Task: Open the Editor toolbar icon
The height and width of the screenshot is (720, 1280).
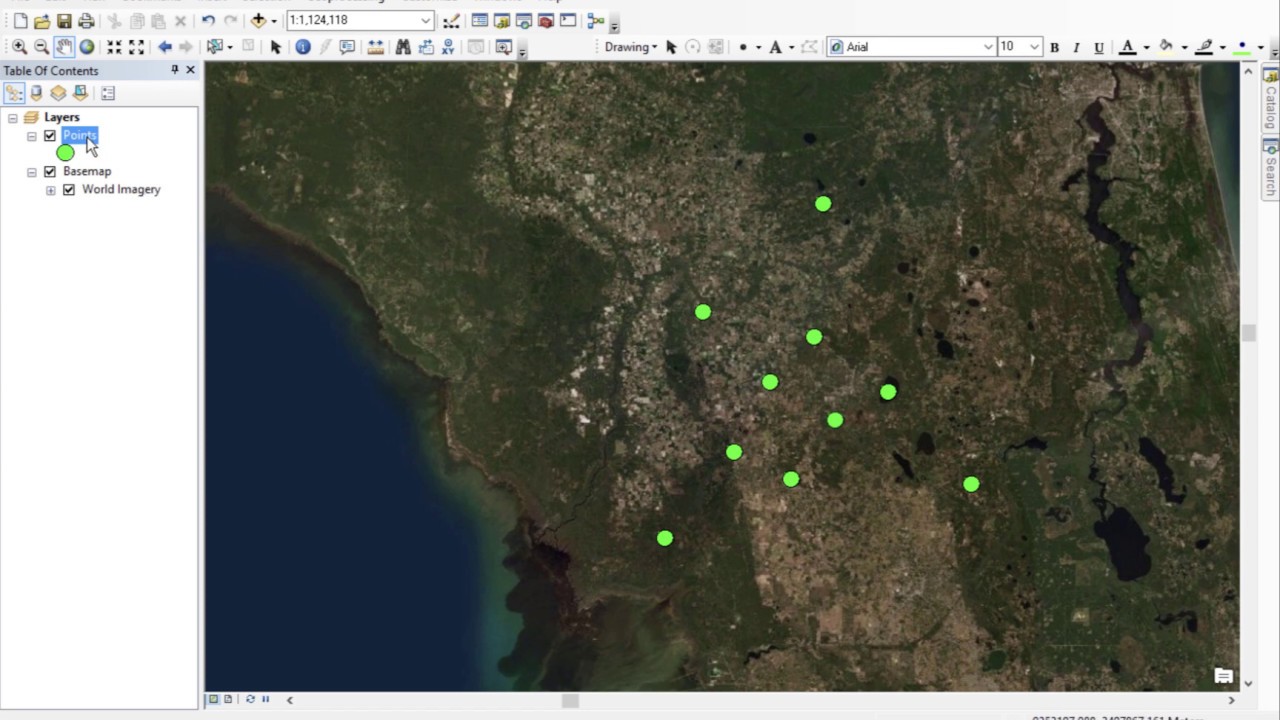Action: click(x=452, y=21)
